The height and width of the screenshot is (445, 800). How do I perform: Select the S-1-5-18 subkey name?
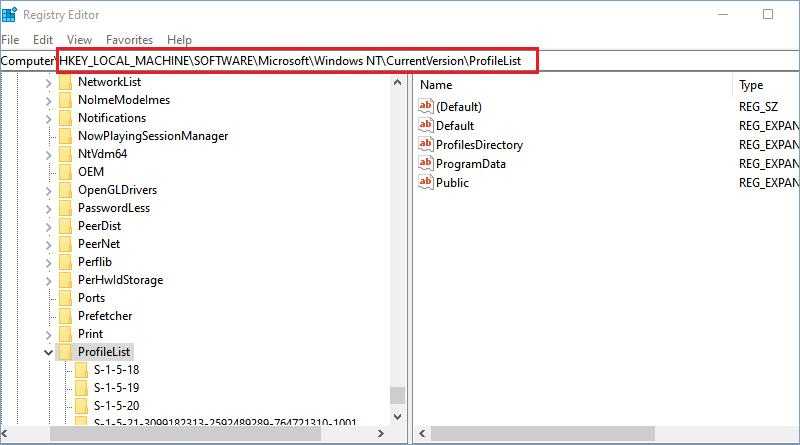tap(116, 370)
